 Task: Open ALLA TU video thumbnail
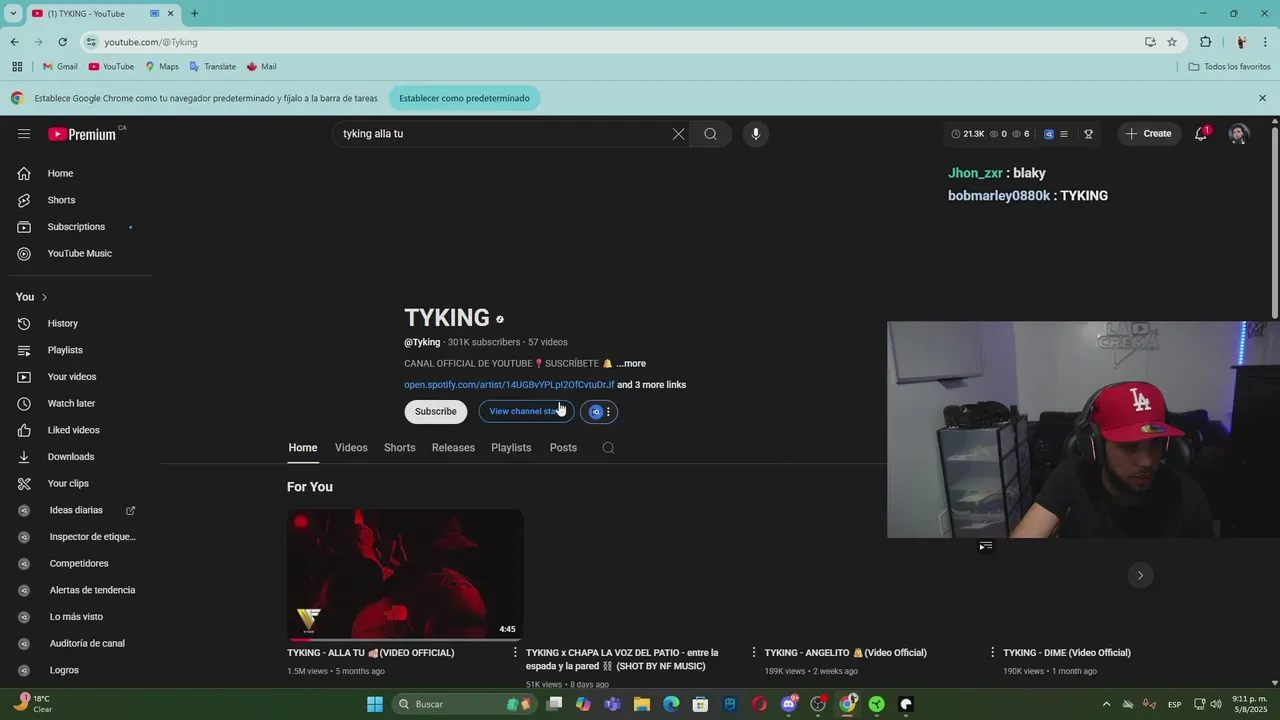405,575
